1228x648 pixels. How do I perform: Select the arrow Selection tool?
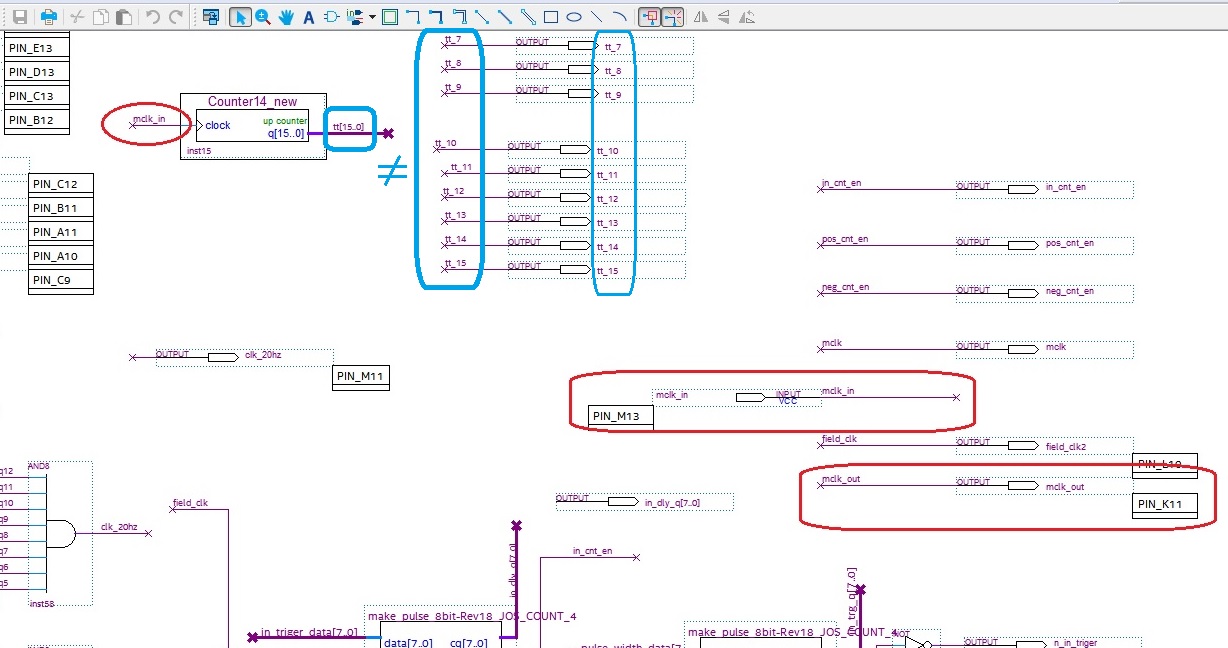[x=240, y=17]
